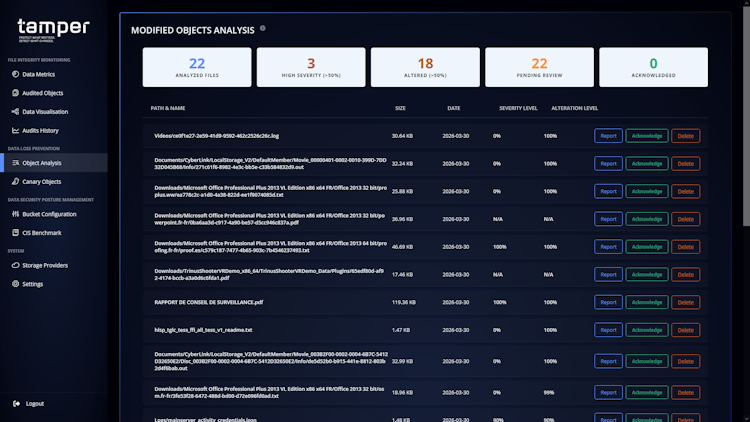Screen dimensions: 750x422
Task: Delete the Videos .log file row
Action: click(x=685, y=136)
